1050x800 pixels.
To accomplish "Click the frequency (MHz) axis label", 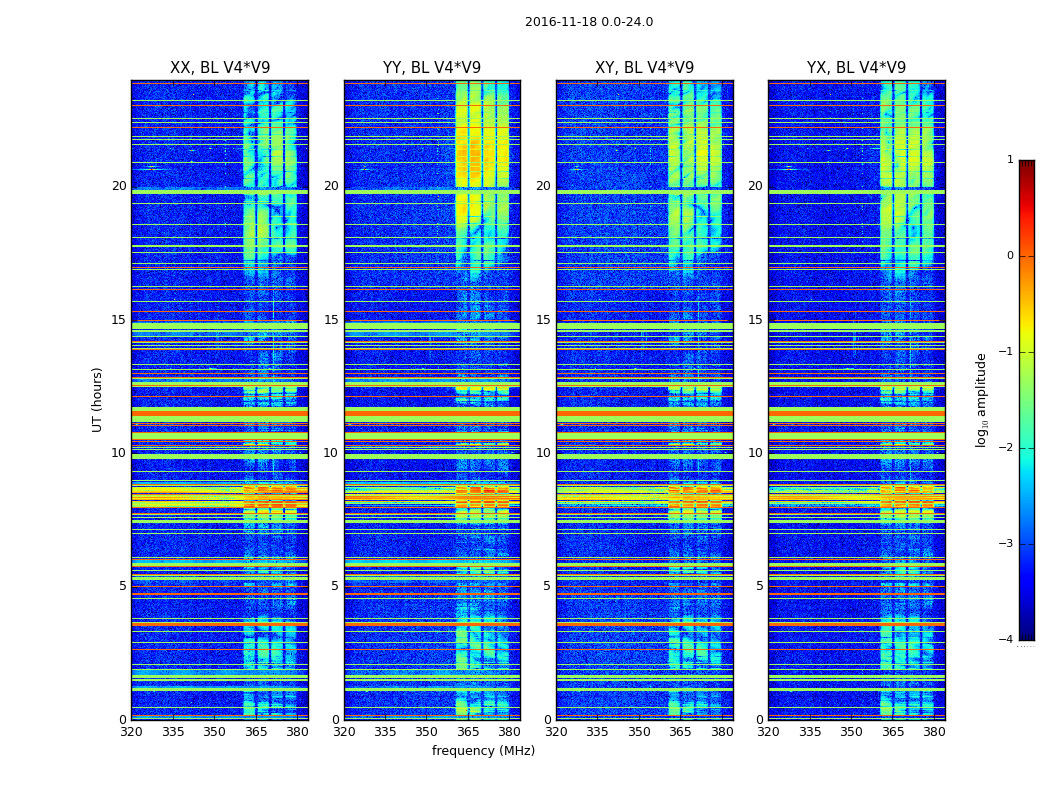I will click(x=483, y=750).
